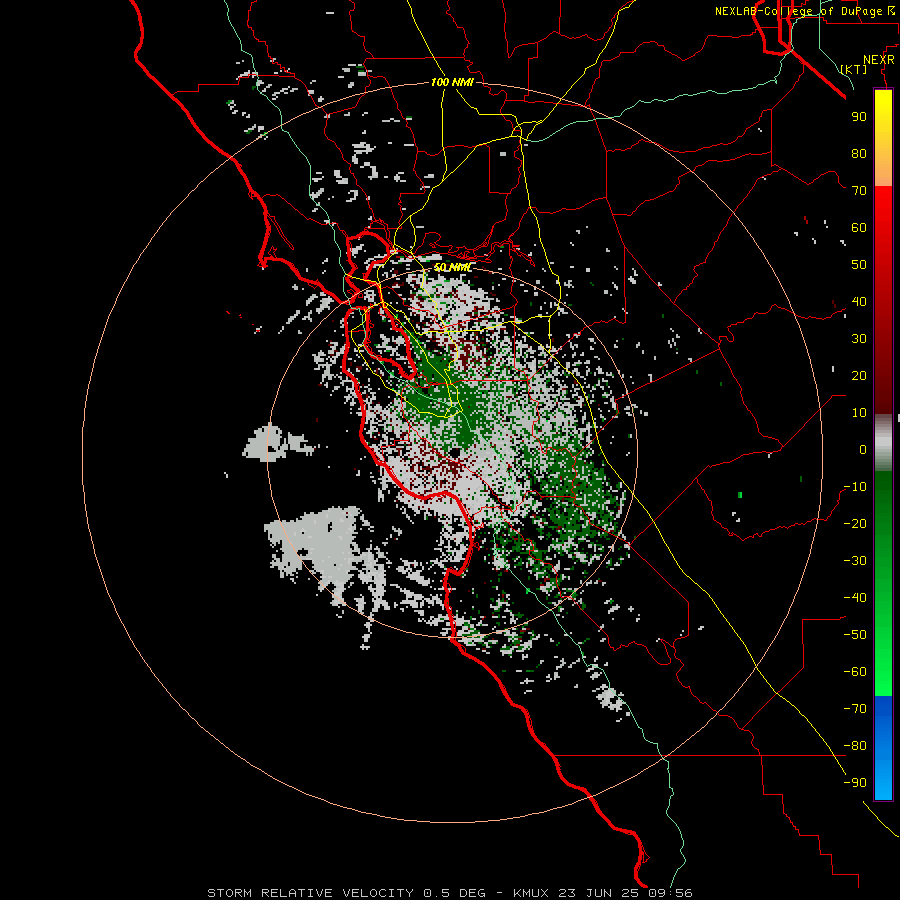Select the -40 knot label on color scale

point(855,598)
